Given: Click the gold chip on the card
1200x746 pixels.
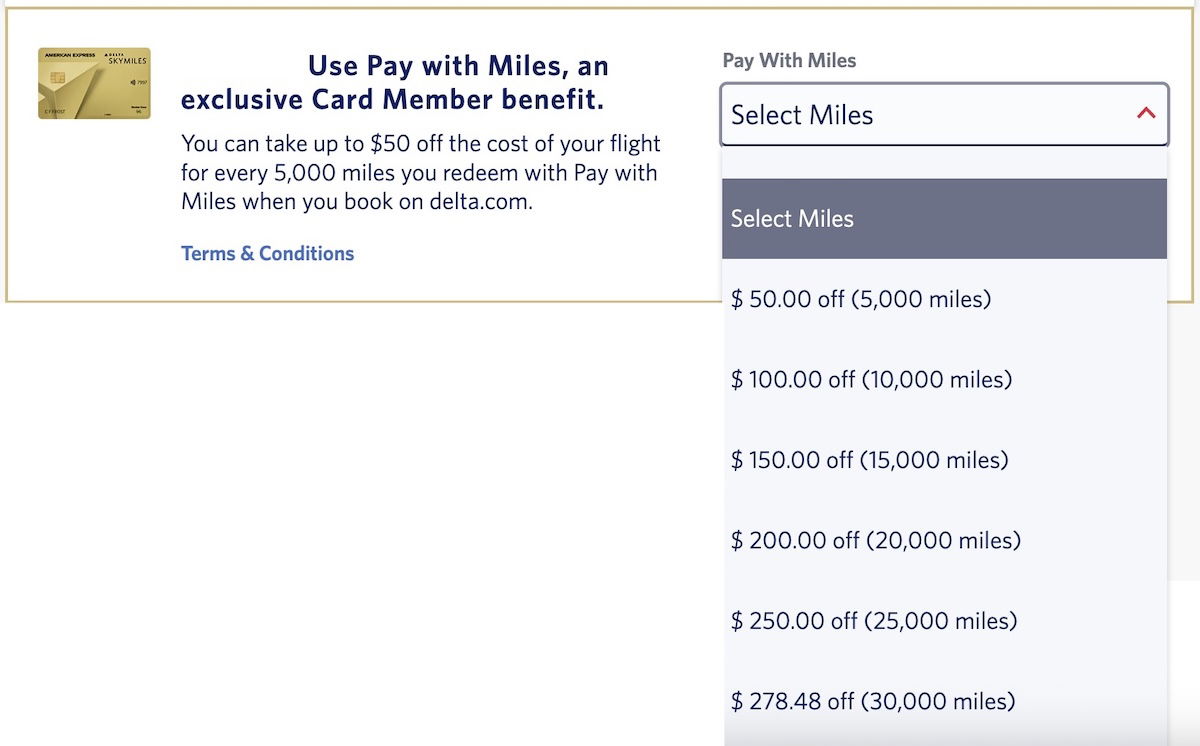Looking at the screenshot, I should click(55, 79).
